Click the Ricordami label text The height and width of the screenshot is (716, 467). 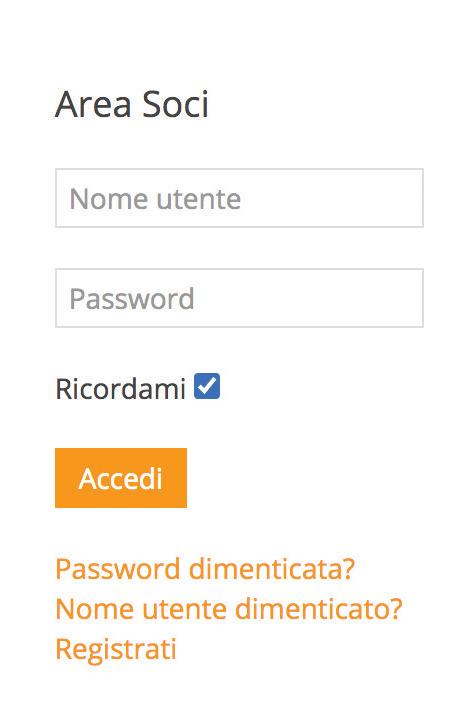(121, 389)
